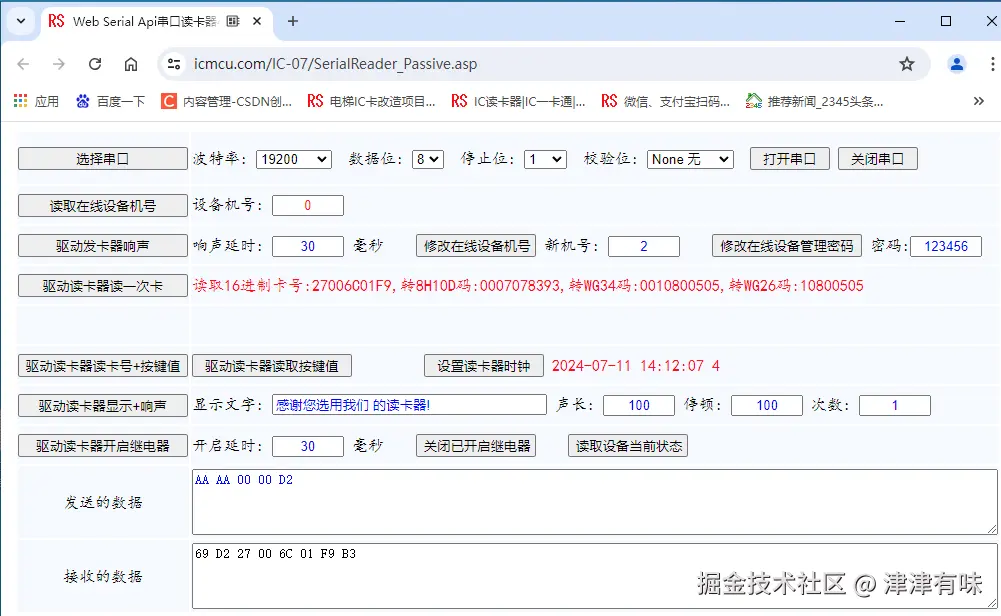Screen dimensions: 1001x616
Task: Click the browser back arrow
Action: click(24, 64)
